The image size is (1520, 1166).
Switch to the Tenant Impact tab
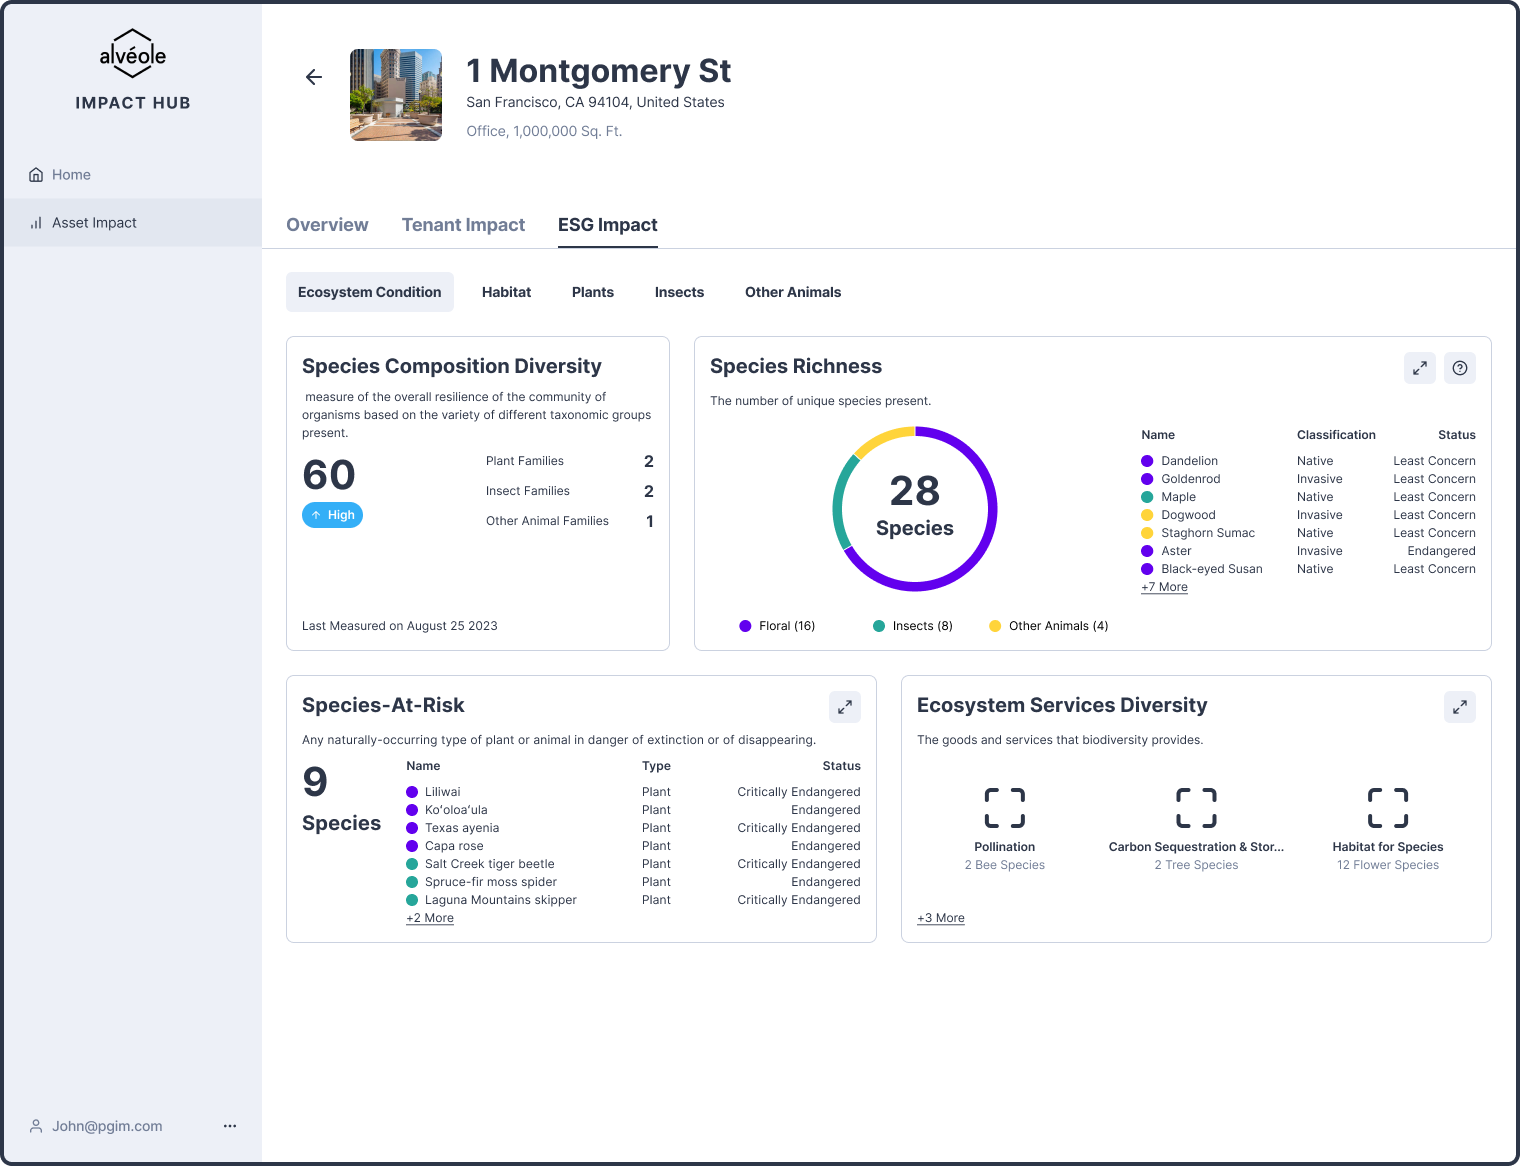[x=463, y=225]
